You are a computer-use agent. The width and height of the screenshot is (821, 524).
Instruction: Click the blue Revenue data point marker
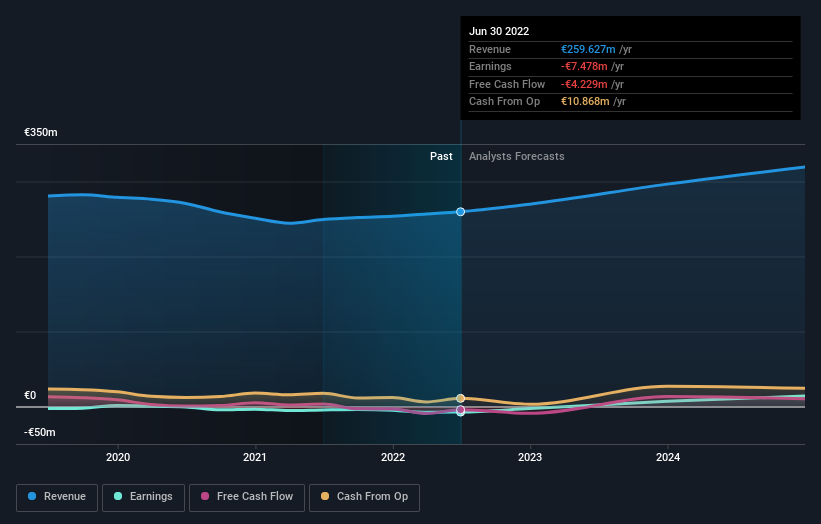[x=460, y=211]
